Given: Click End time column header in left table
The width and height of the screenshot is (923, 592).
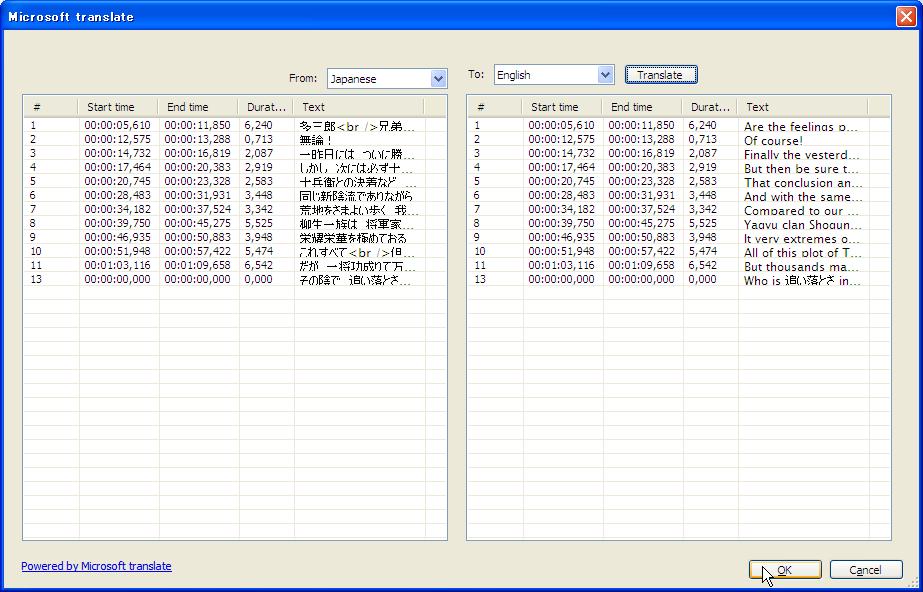Looking at the screenshot, I should pos(198,107).
